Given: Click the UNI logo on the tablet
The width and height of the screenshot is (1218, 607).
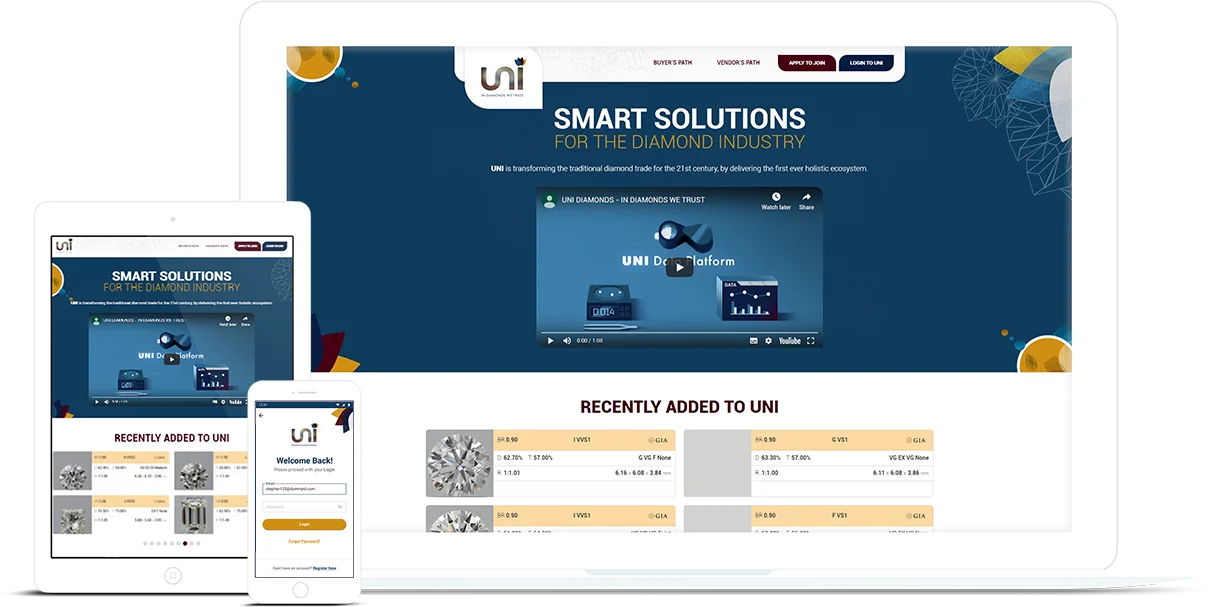Looking at the screenshot, I should (64, 246).
